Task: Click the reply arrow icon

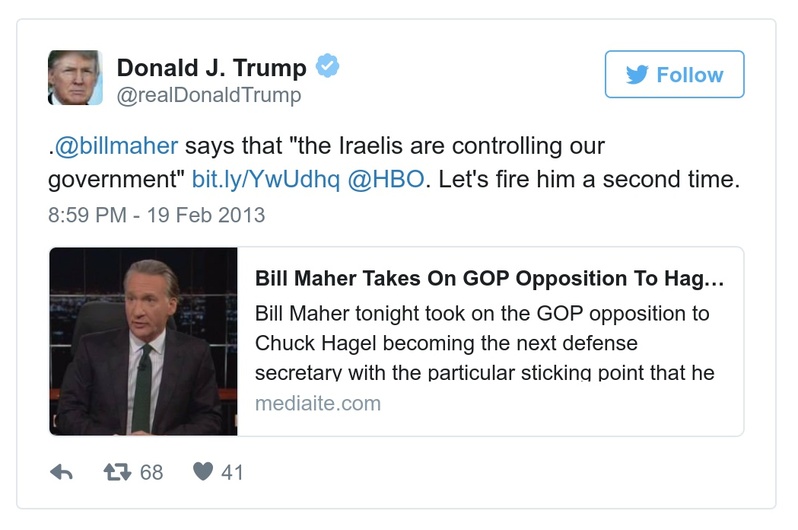Action: pyautogui.click(x=61, y=471)
